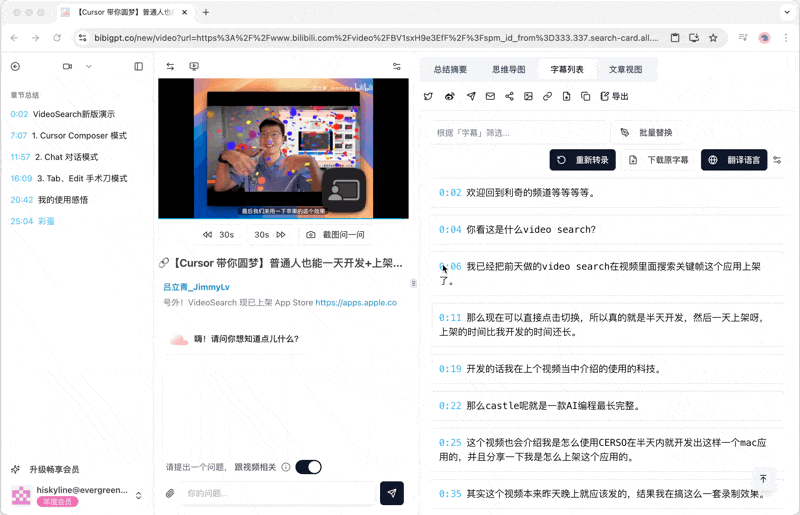Click the 年度会员 badge
800x515 pixels.
[x=57, y=502]
